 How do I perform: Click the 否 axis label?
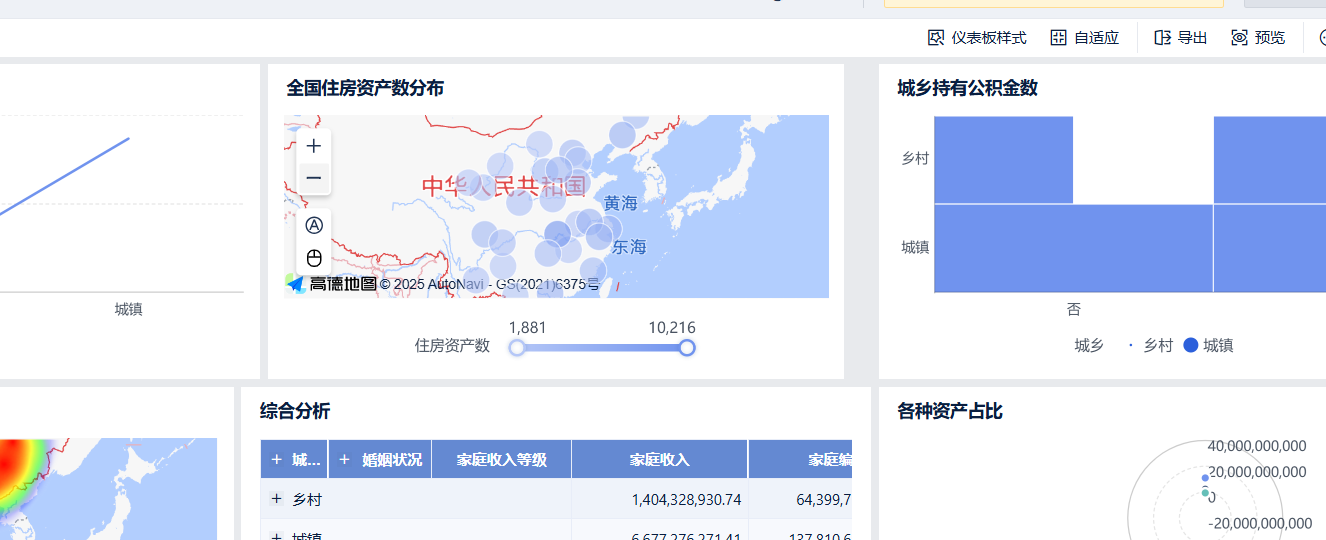click(x=1074, y=309)
